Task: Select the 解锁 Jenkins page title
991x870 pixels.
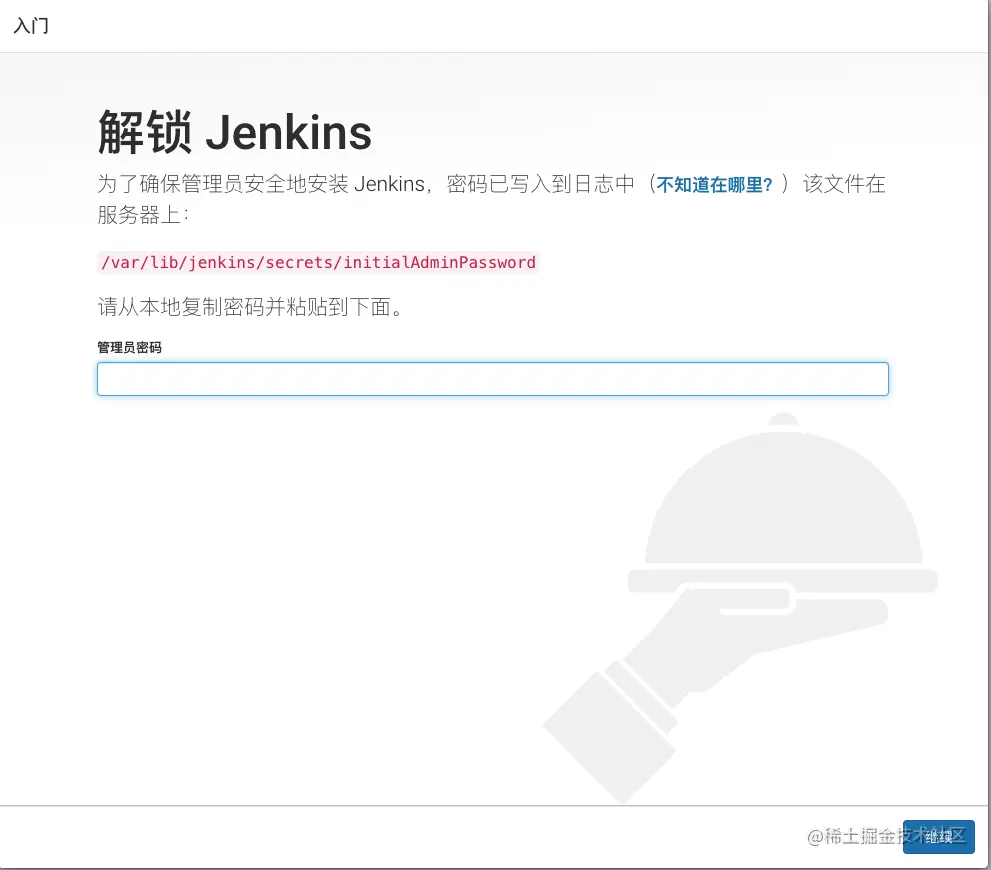Action: [x=234, y=131]
